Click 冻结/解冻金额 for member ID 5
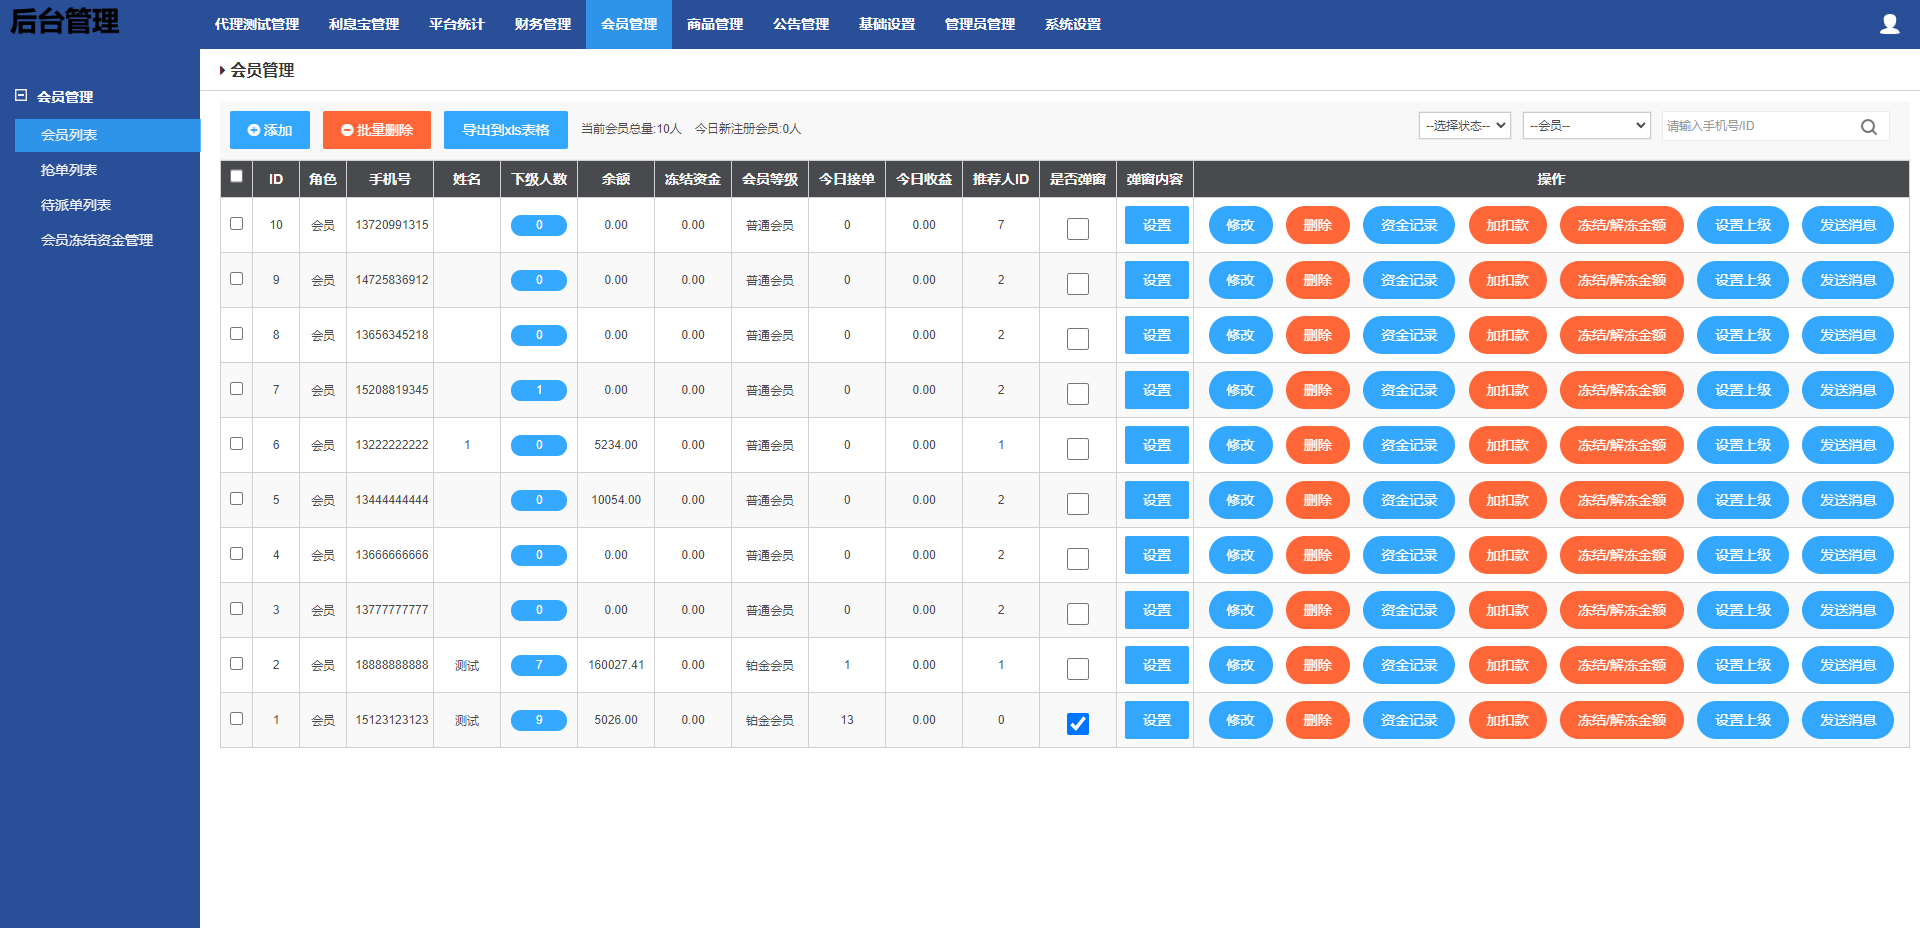 (1621, 500)
